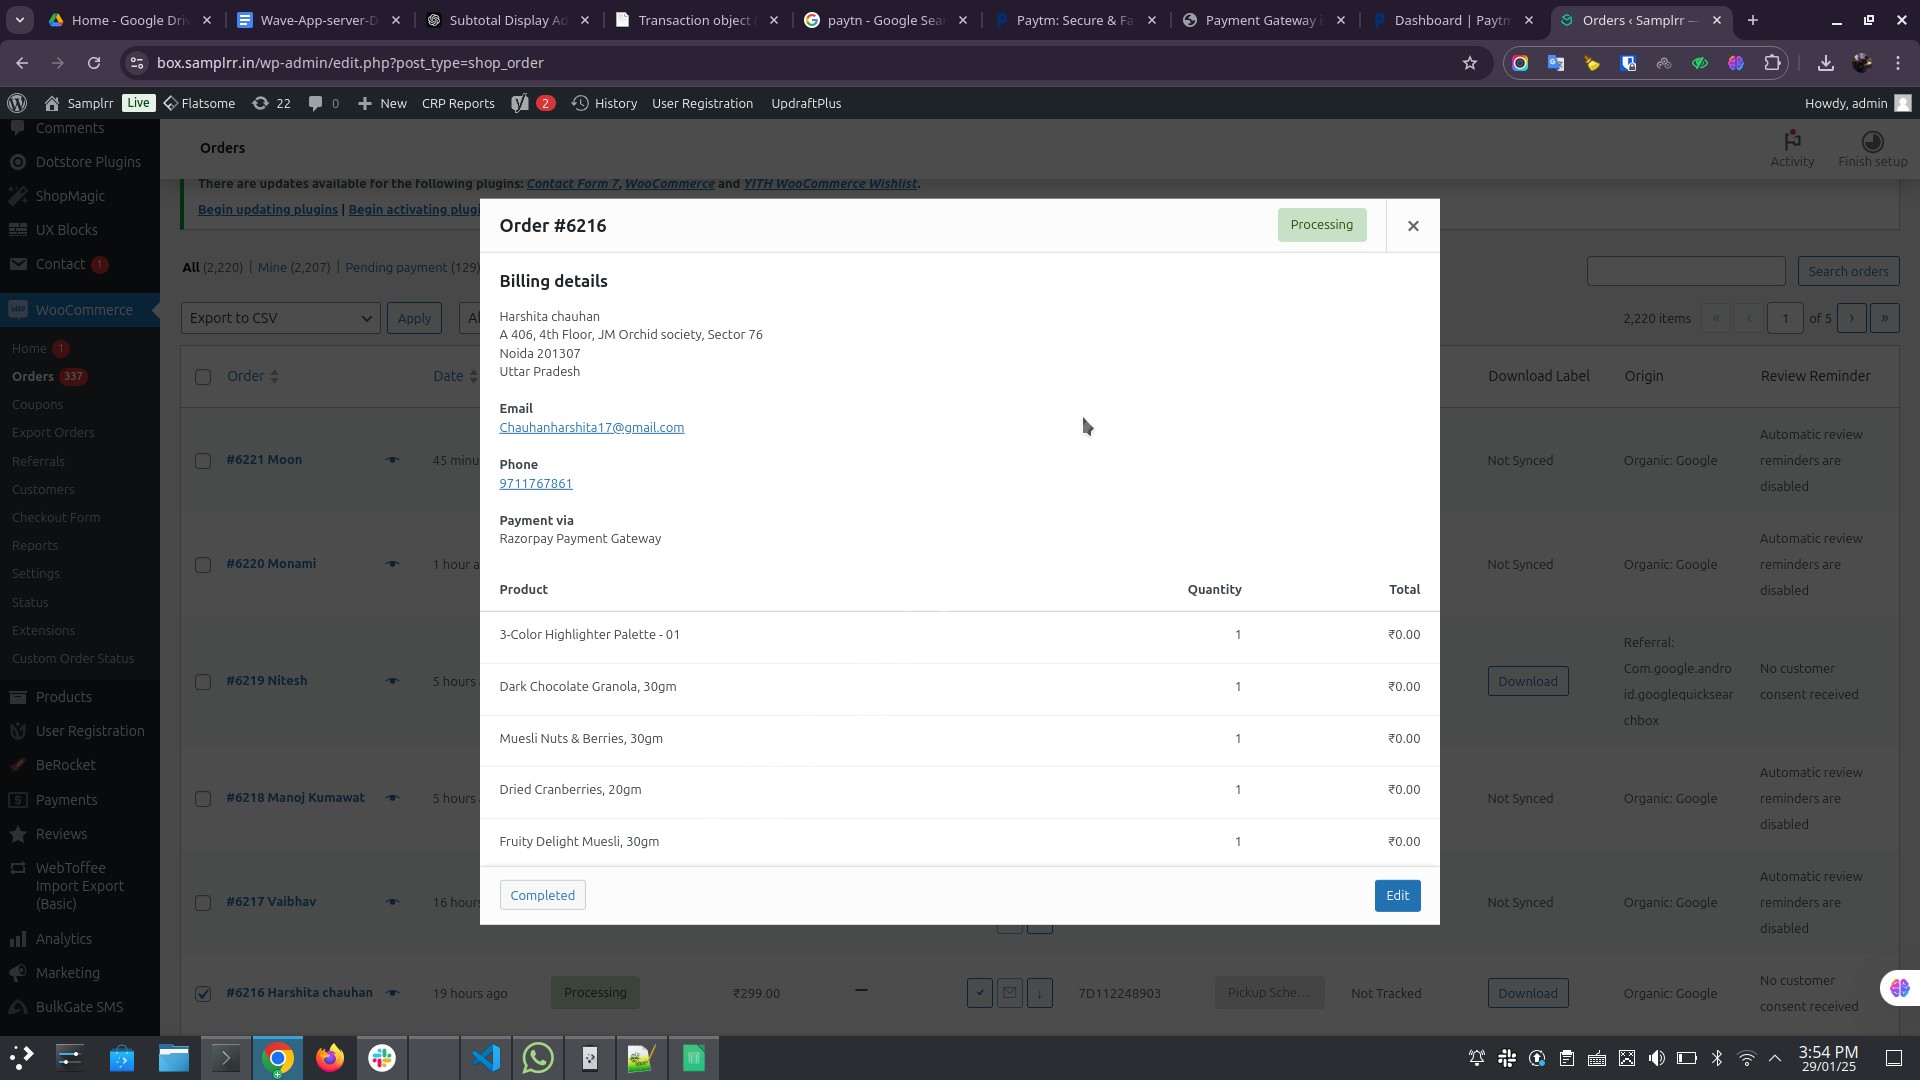The height and width of the screenshot is (1080, 1920).
Task: Open Flatsome theme menu
Action: (199, 103)
